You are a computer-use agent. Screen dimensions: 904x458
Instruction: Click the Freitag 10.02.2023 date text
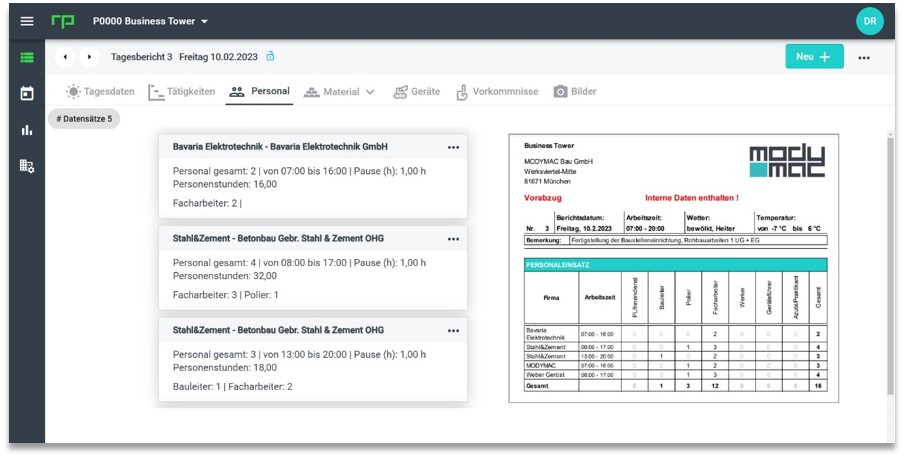point(219,57)
